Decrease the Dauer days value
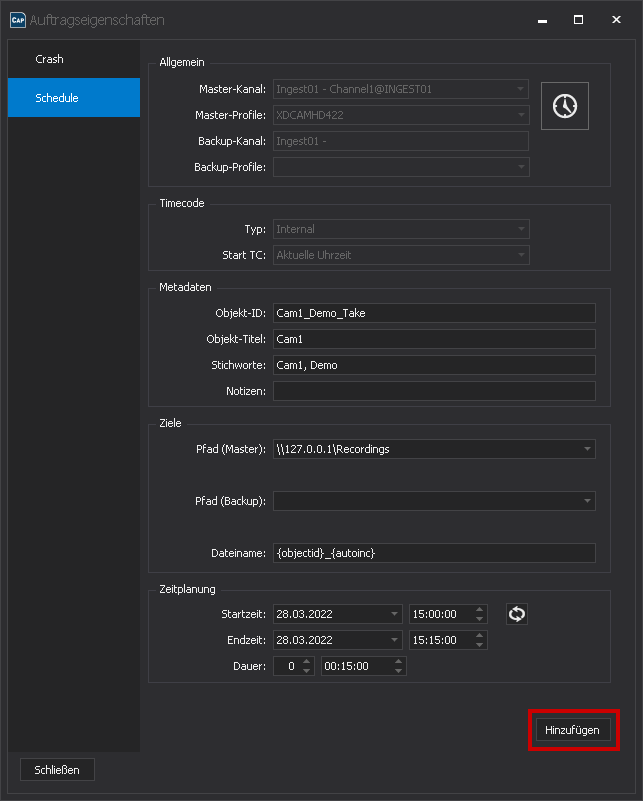The height and width of the screenshot is (801, 643). pyautogui.click(x=306, y=671)
